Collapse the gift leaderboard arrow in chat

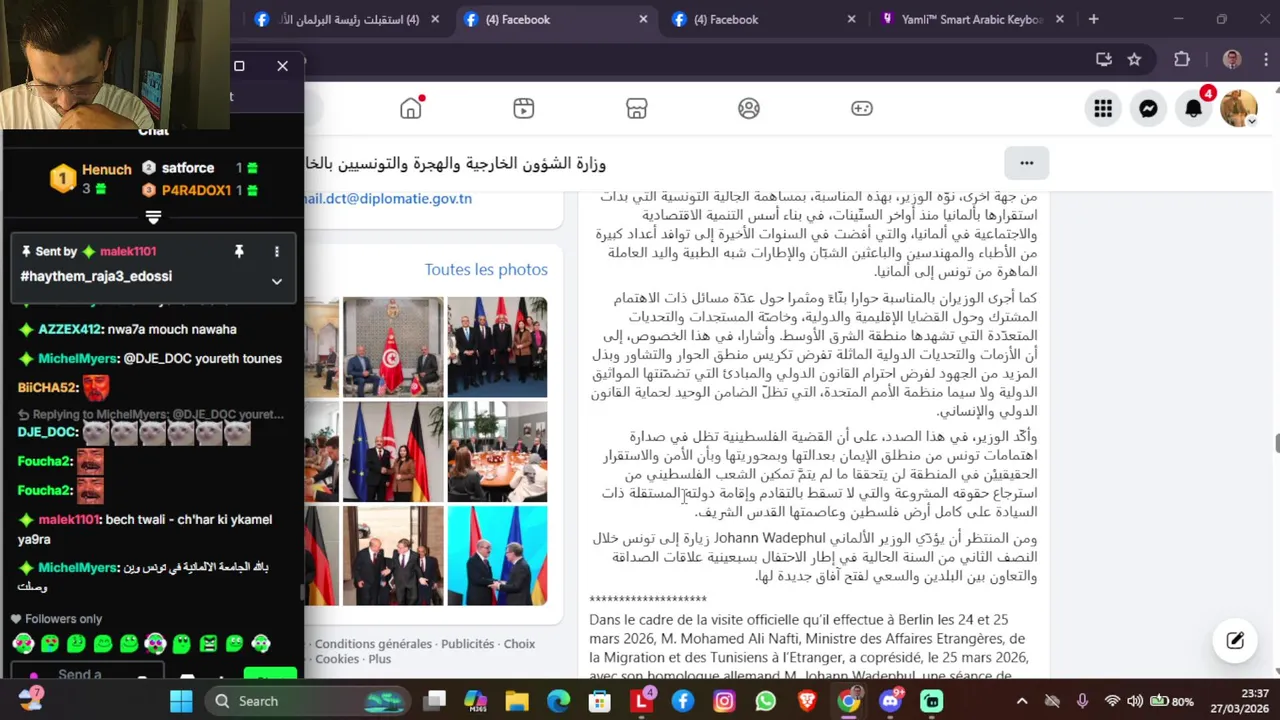(153, 217)
